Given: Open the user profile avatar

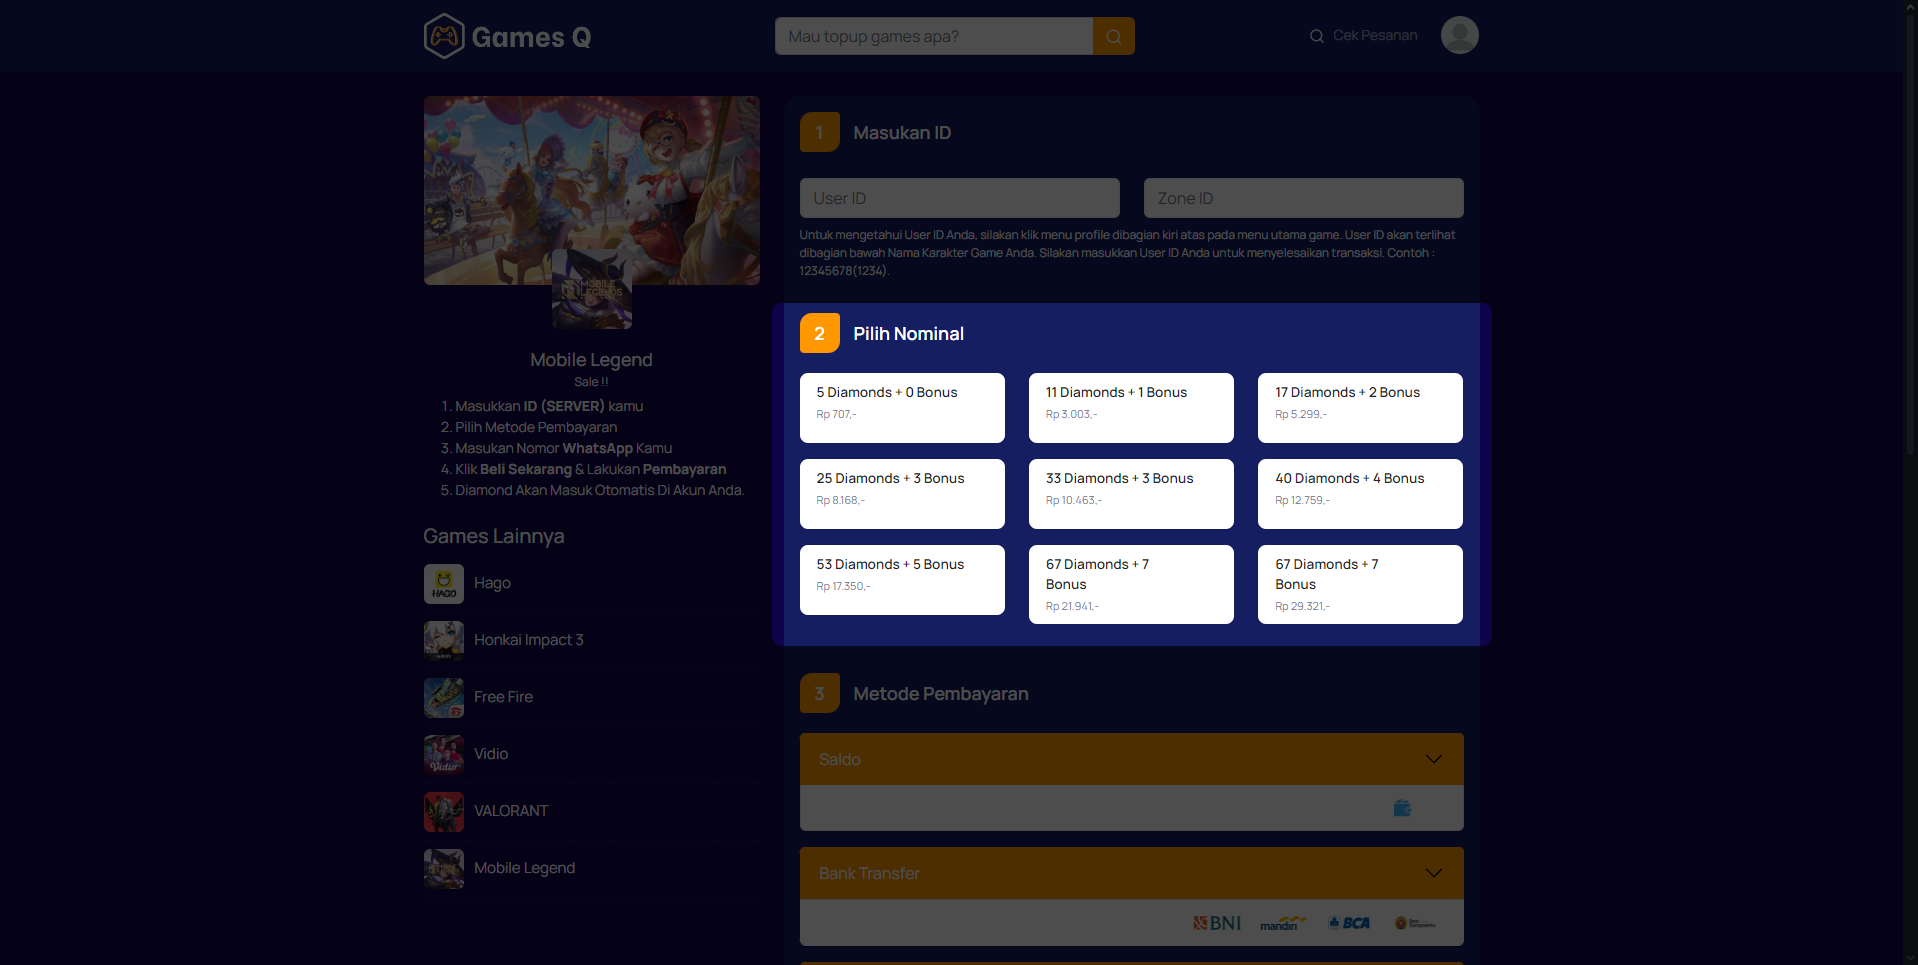Looking at the screenshot, I should pos(1459,35).
